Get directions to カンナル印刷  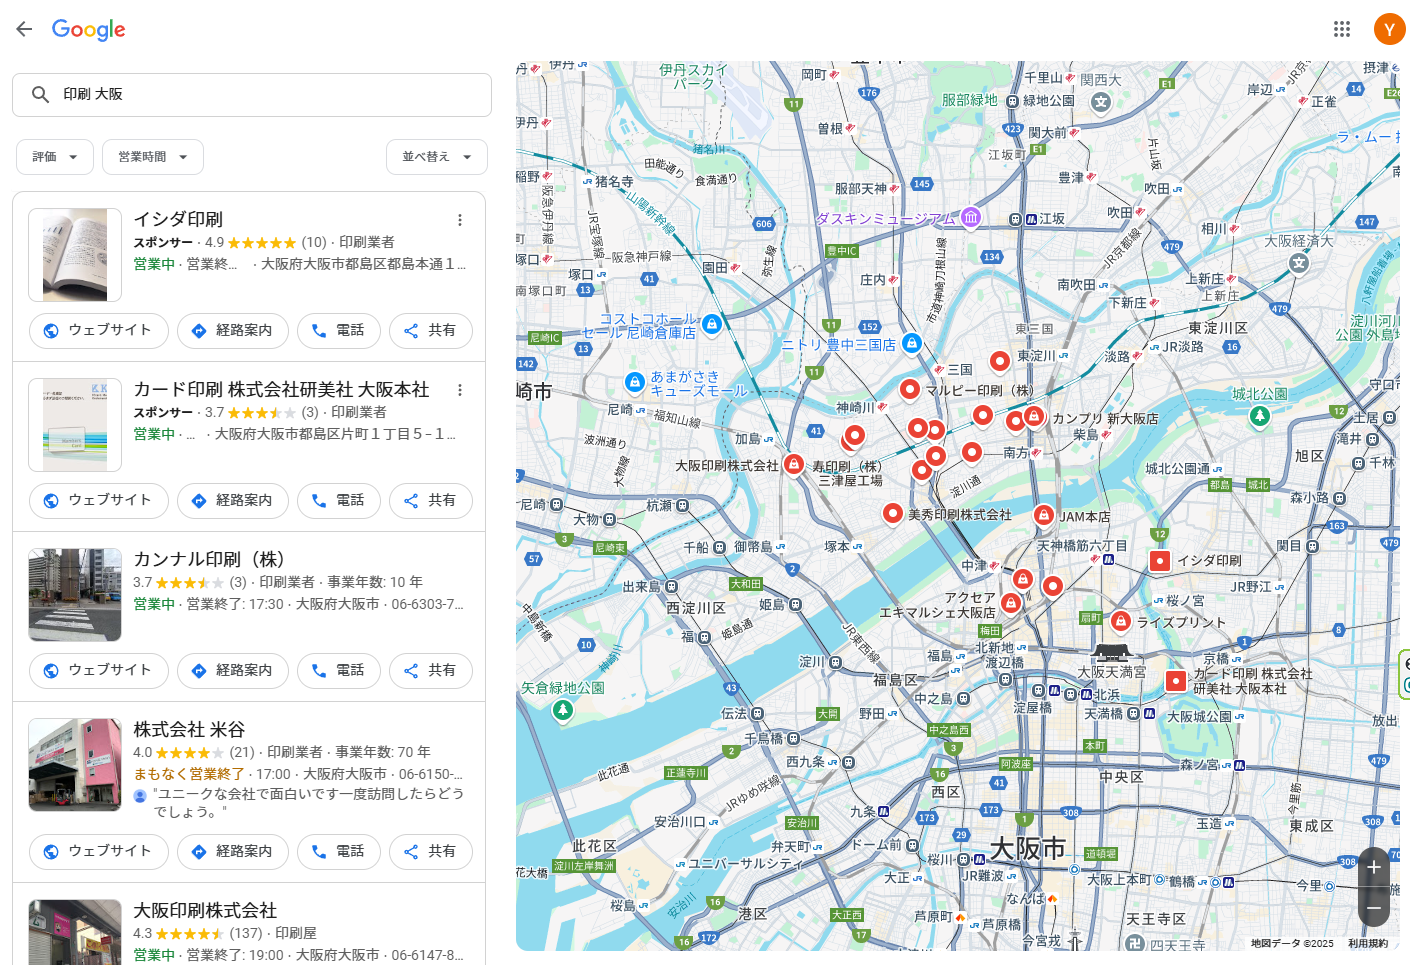(232, 671)
